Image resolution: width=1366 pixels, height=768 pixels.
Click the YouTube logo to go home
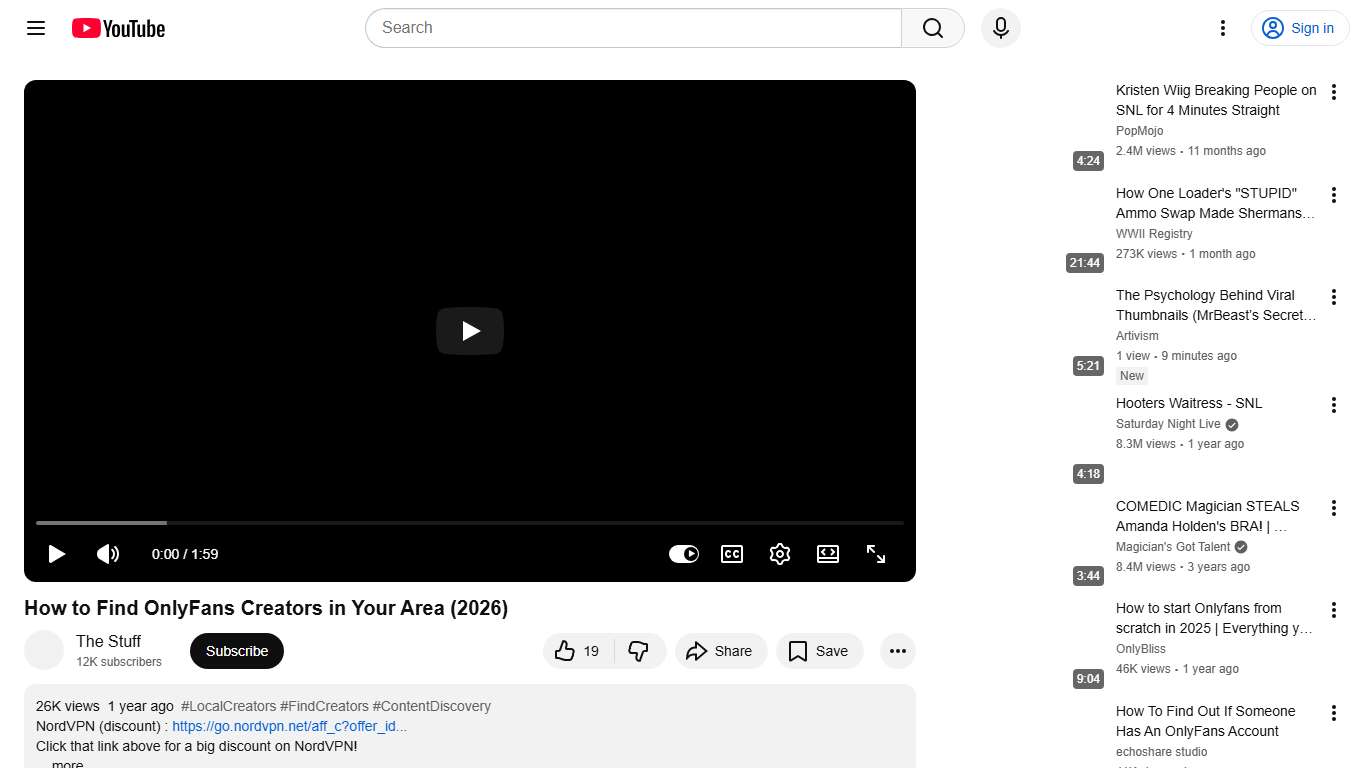tap(118, 28)
